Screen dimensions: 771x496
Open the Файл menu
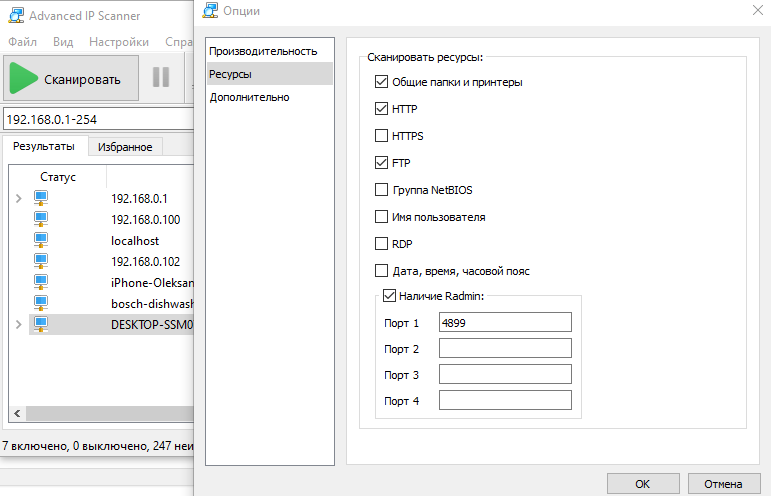22,42
